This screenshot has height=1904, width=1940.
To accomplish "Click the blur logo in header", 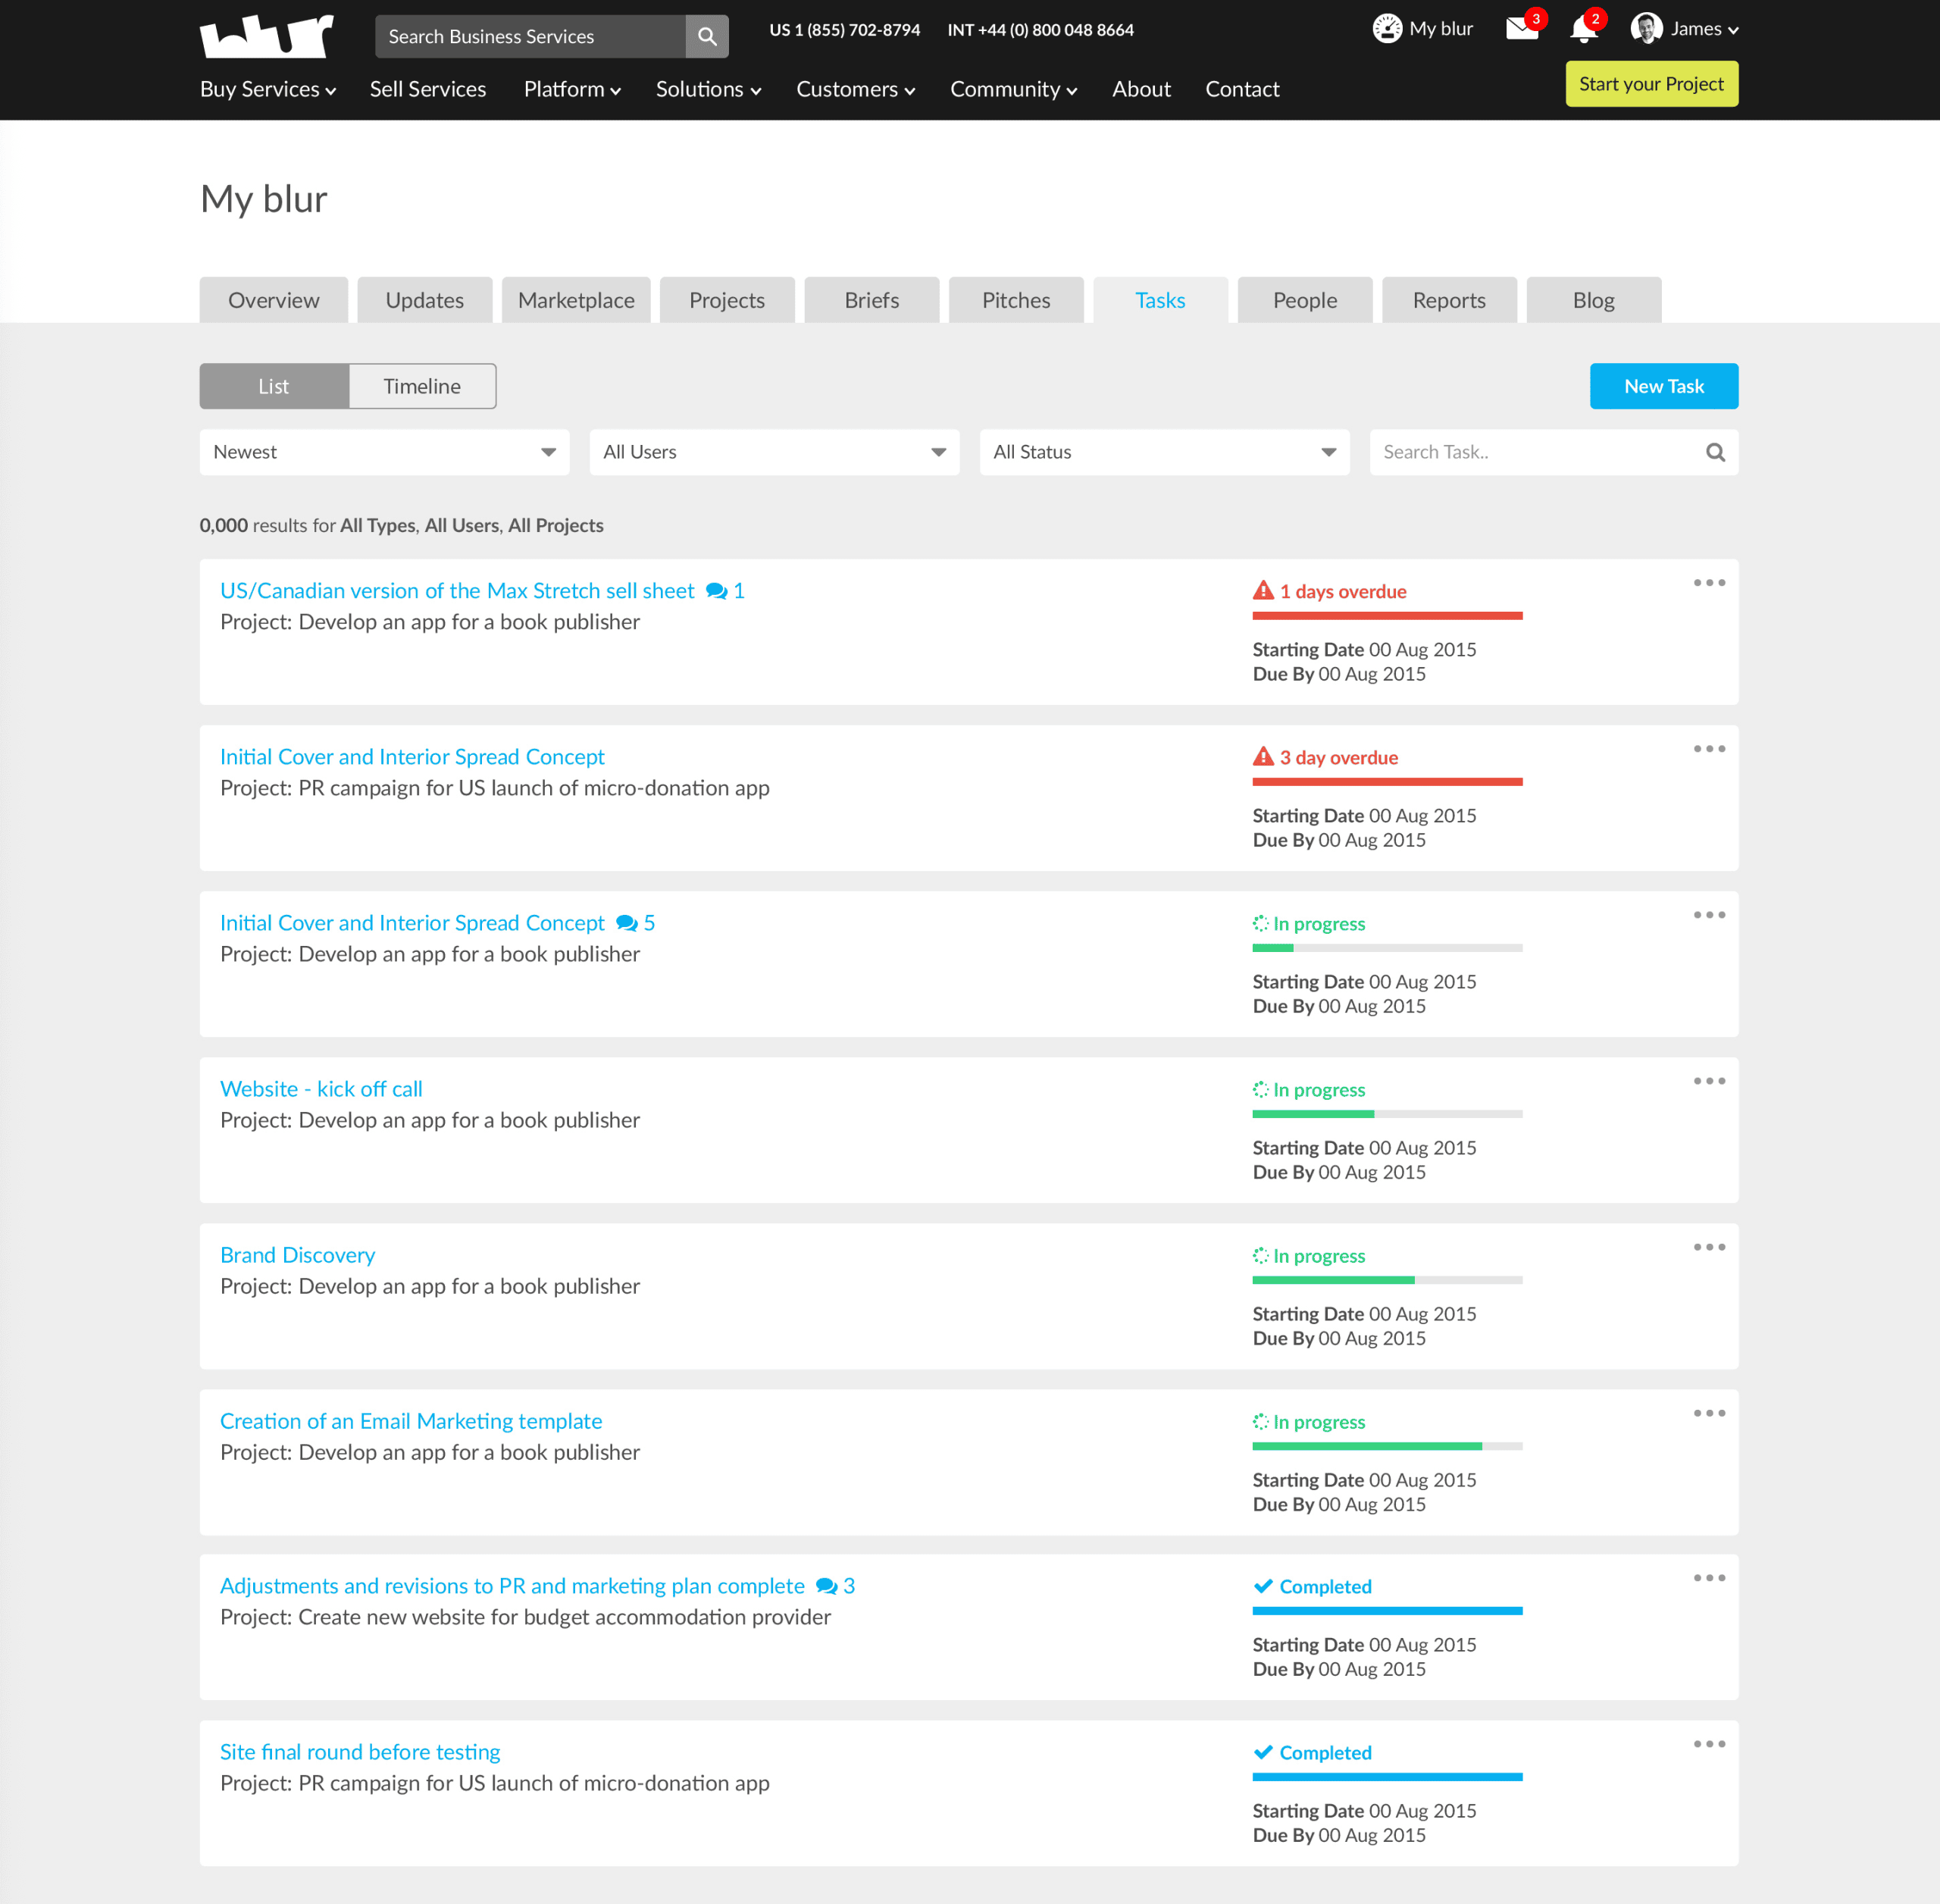I will pyautogui.click(x=266, y=36).
